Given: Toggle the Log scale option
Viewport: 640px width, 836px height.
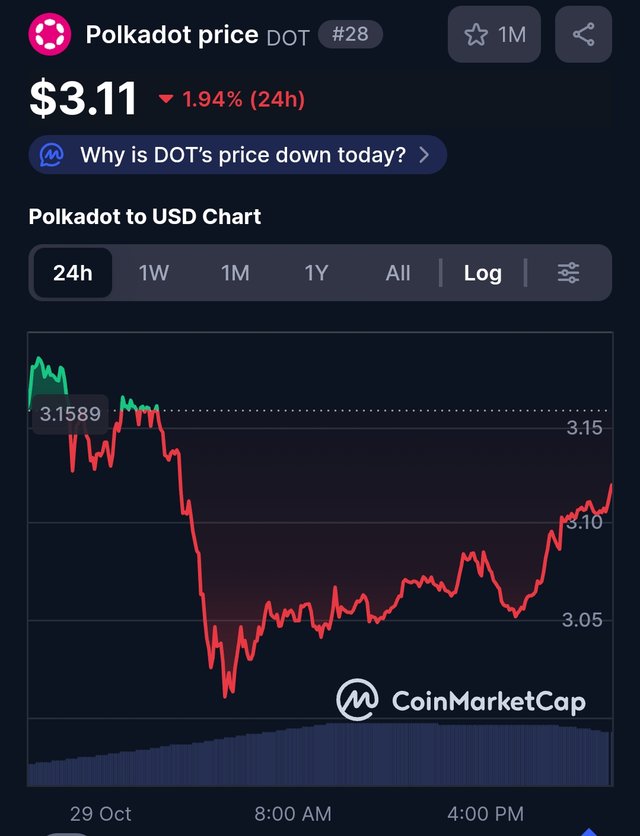Looking at the screenshot, I should pyautogui.click(x=482, y=273).
